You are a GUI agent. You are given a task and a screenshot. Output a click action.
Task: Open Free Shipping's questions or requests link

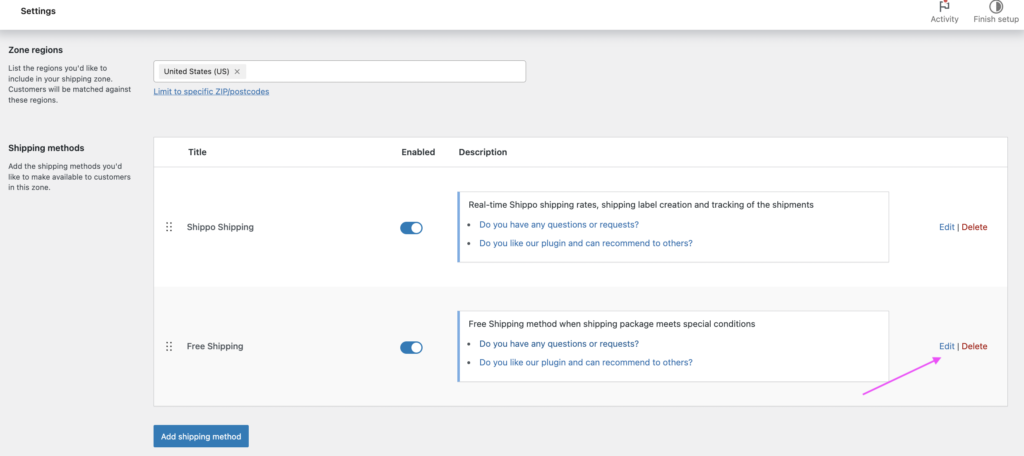pos(558,344)
